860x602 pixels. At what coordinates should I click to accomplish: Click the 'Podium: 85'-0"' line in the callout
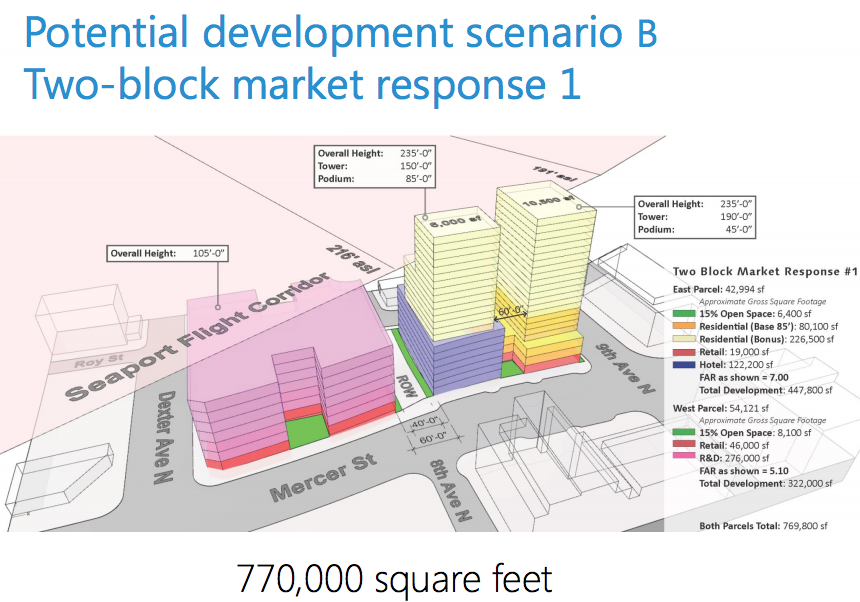pyautogui.click(x=375, y=179)
